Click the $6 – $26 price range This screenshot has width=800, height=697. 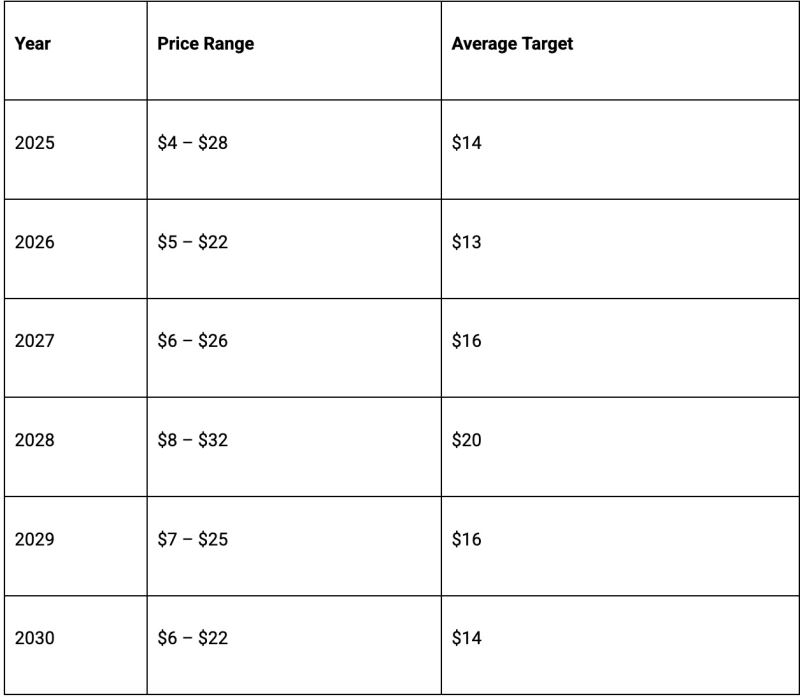tap(193, 341)
